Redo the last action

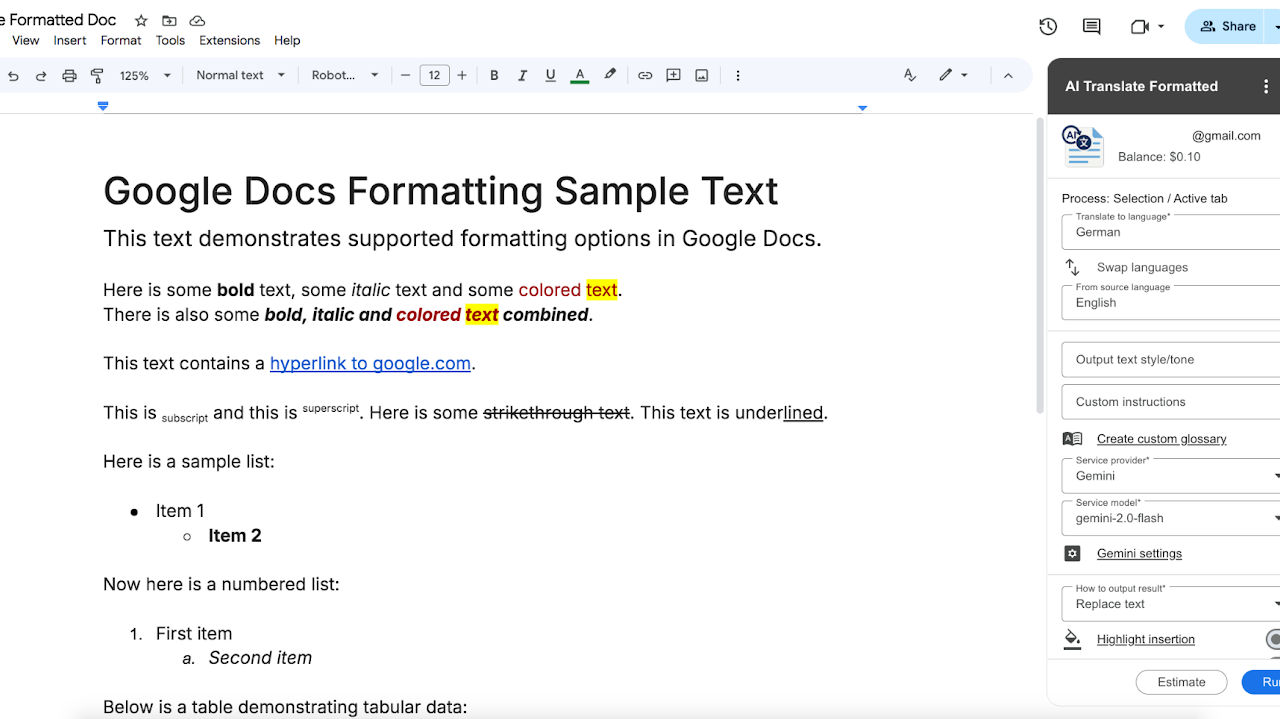tap(41, 76)
